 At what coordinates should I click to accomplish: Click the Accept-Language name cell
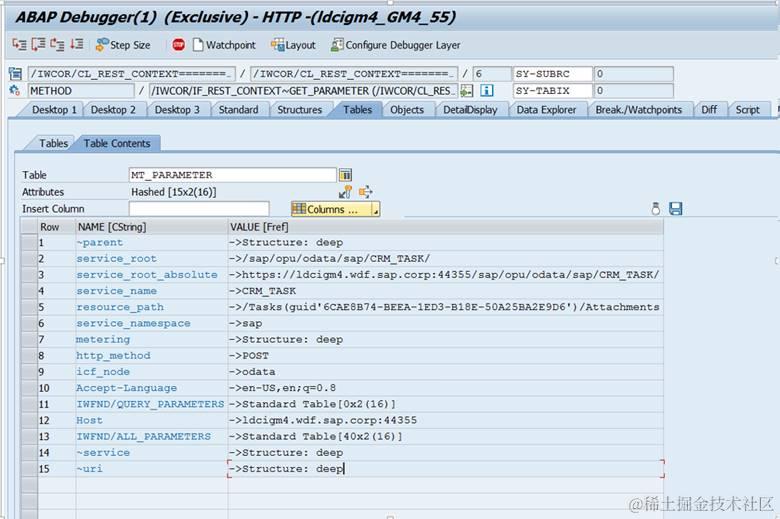pos(151,388)
